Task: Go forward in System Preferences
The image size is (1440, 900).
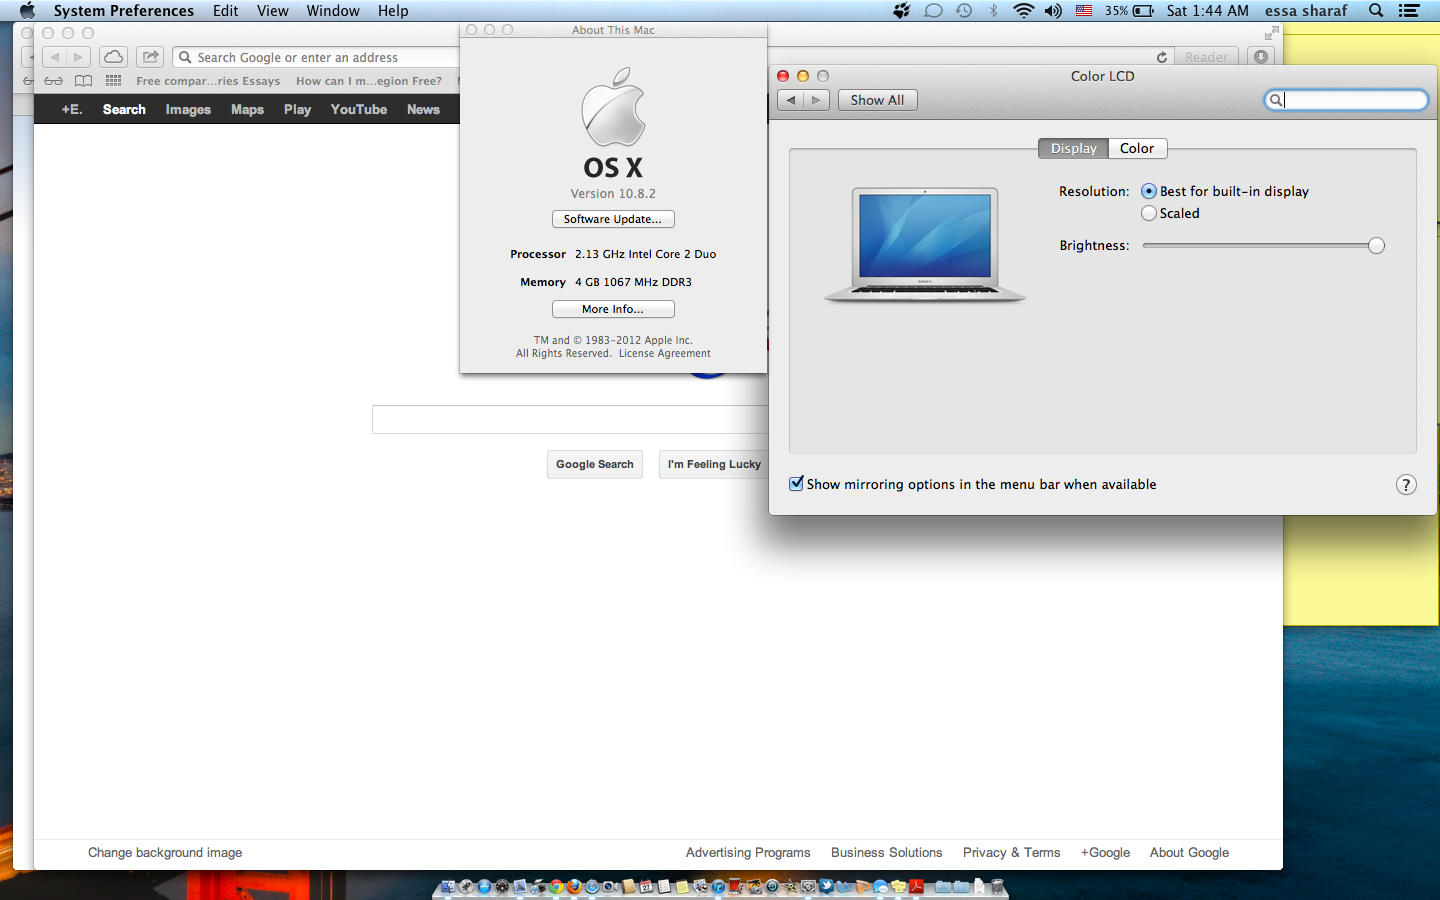Action: pos(817,100)
